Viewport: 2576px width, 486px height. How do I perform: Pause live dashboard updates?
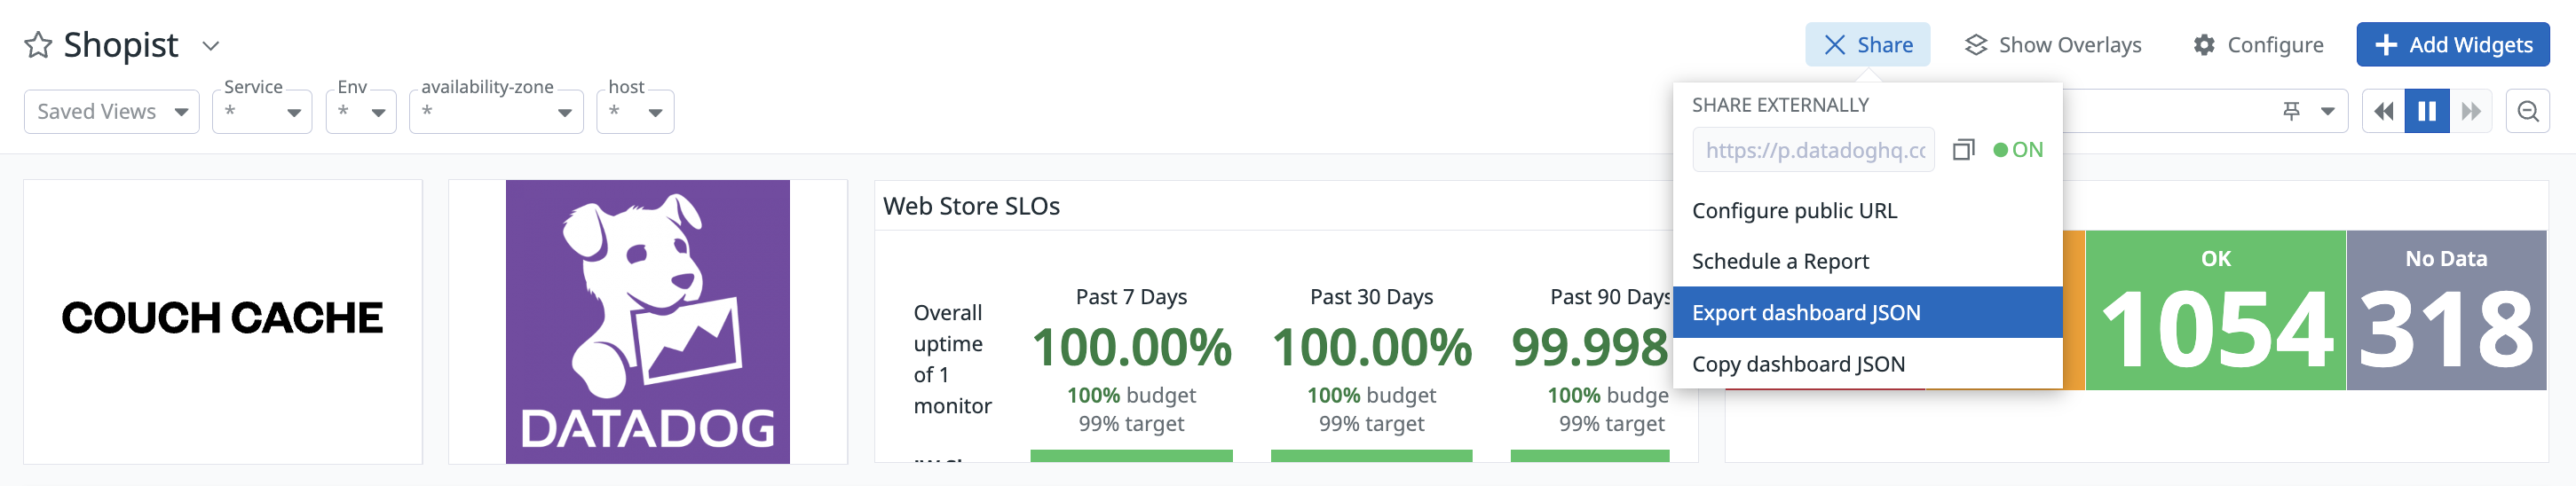coord(2427,111)
